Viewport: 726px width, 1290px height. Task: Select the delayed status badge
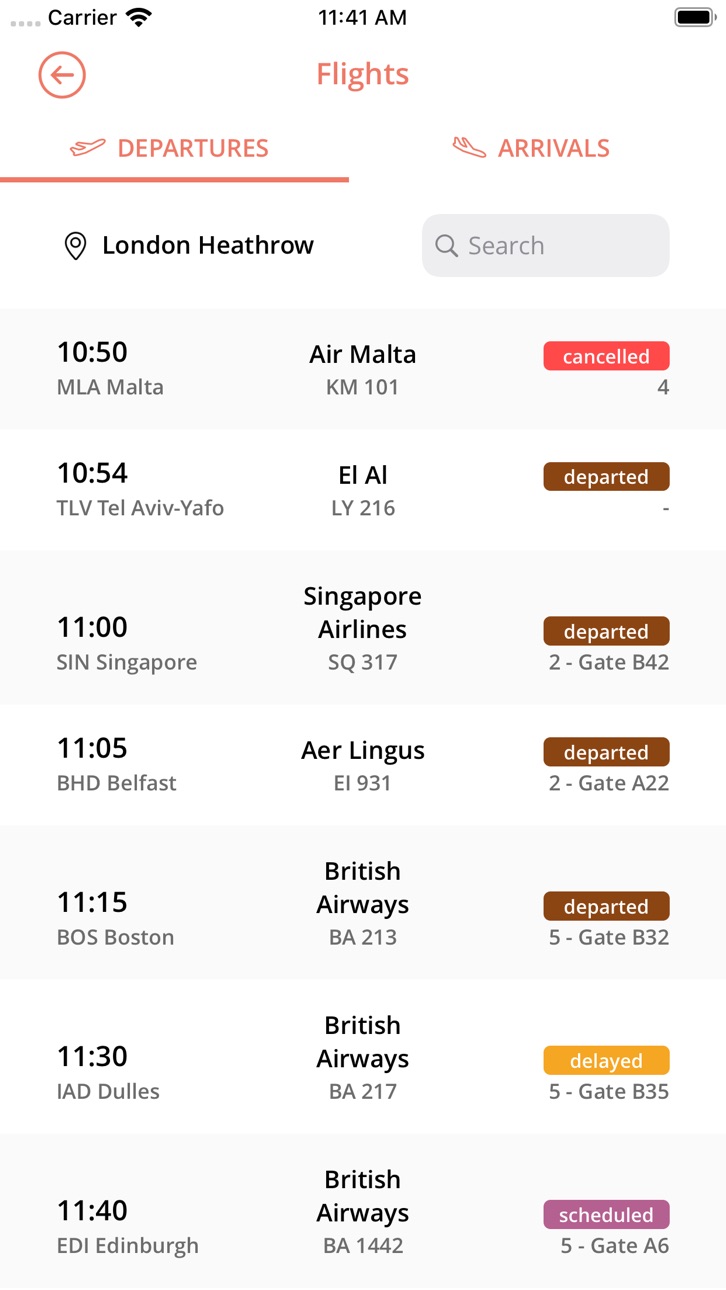click(x=606, y=1060)
